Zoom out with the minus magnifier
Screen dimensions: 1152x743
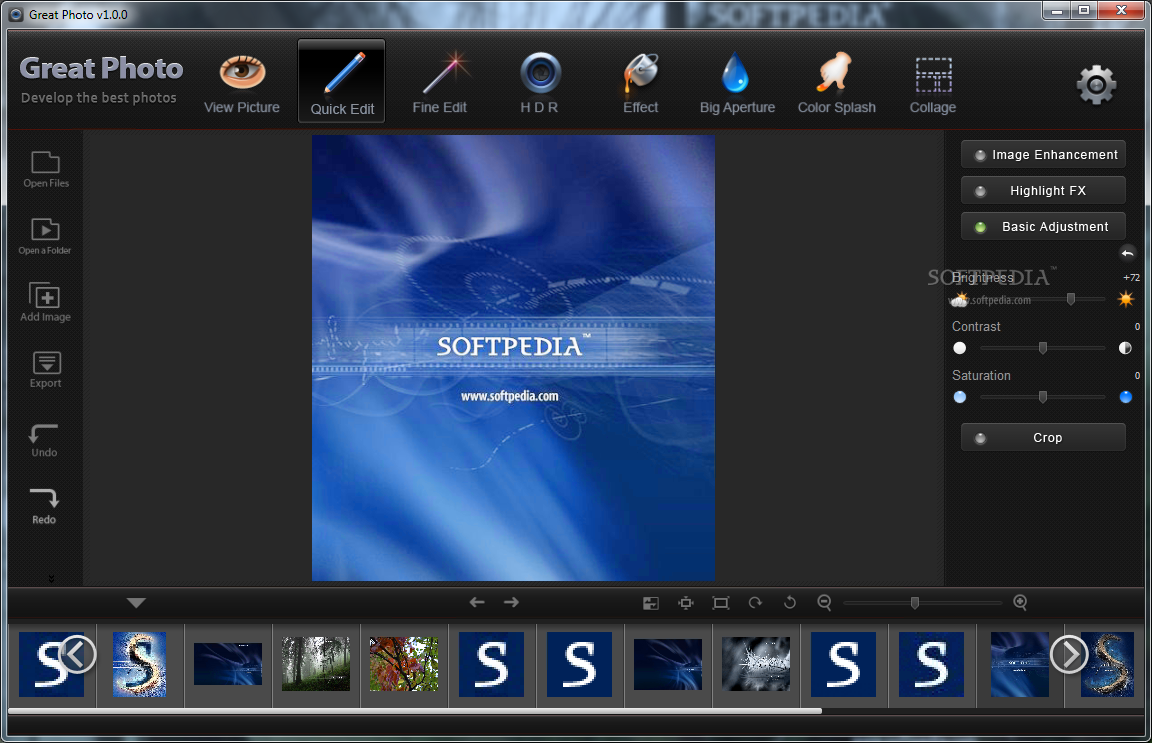click(x=824, y=603)
